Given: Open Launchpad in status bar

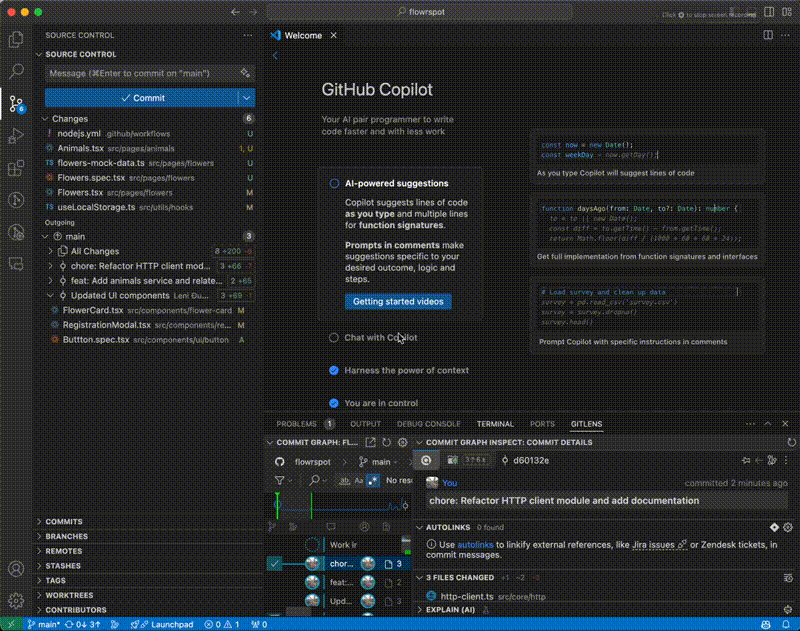Looking at the screenshot, I should point(162,624).
